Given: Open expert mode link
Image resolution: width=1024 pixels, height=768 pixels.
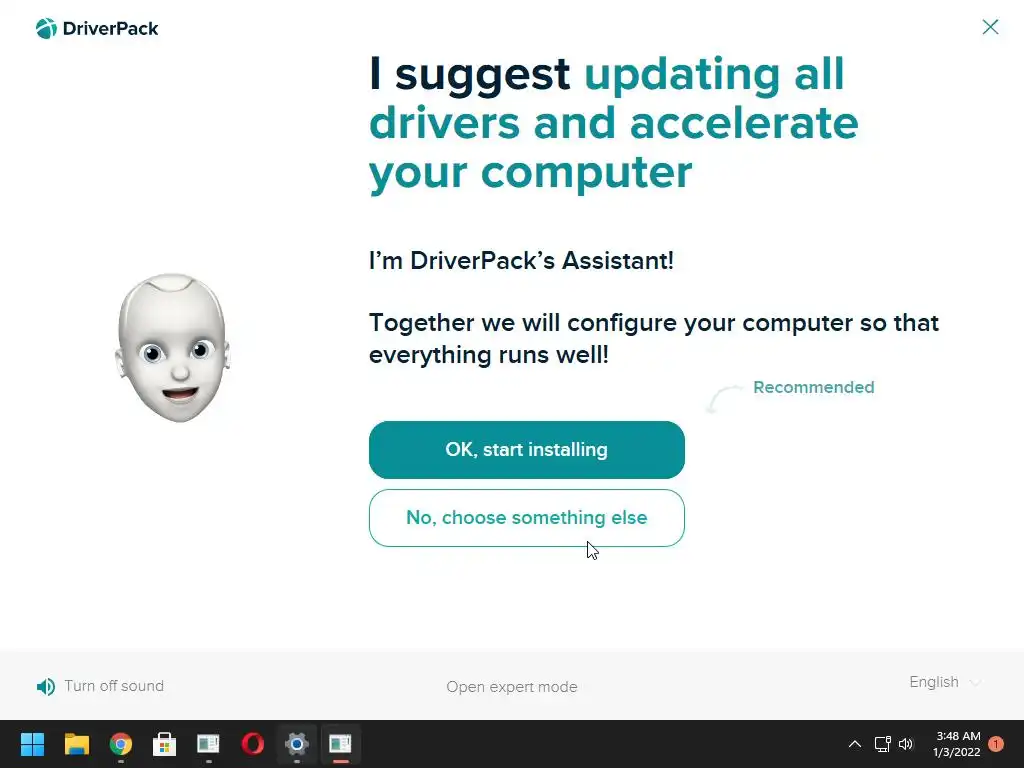Looking at the screenshot, I should coord(512,687).
